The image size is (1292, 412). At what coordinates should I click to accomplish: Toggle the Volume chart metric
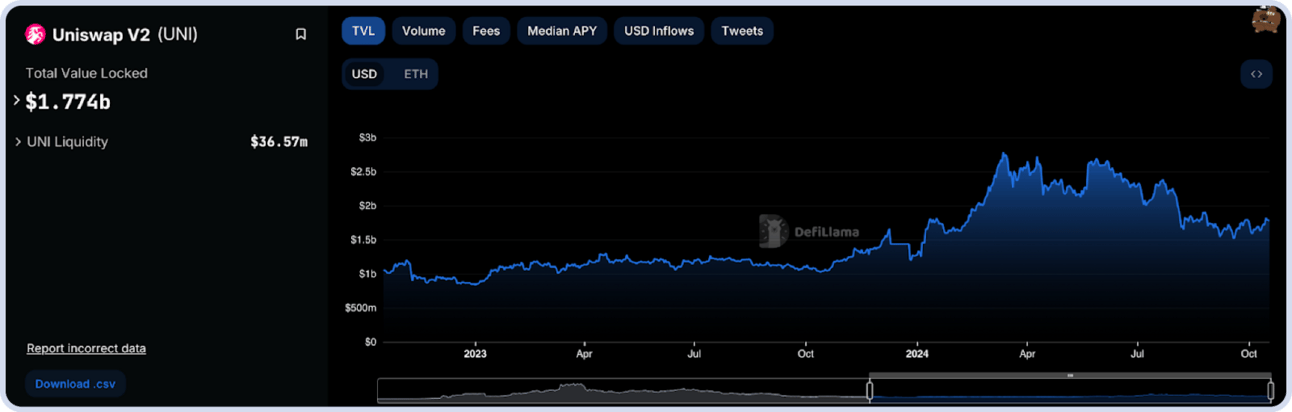tap(424, 31)
